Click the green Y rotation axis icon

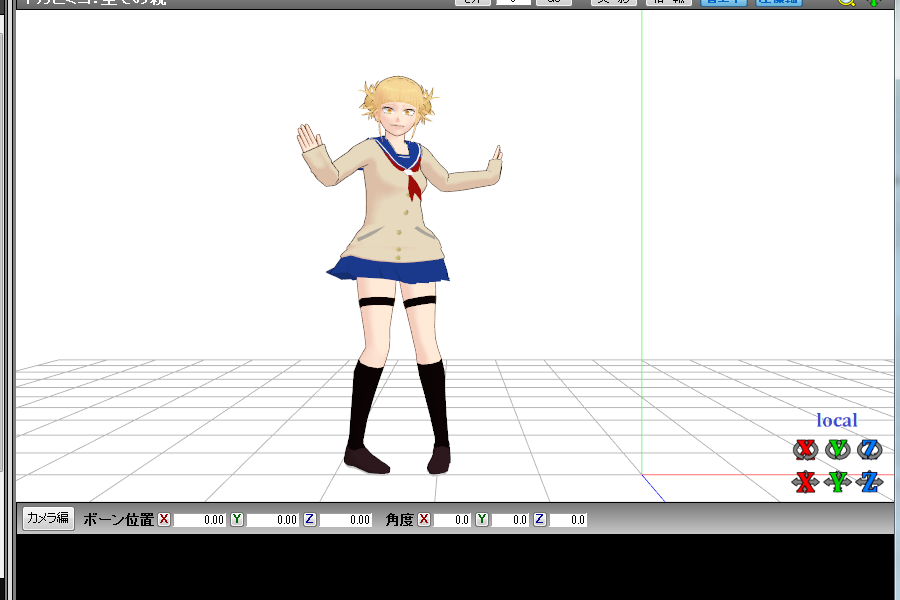[x=837, y=450]
